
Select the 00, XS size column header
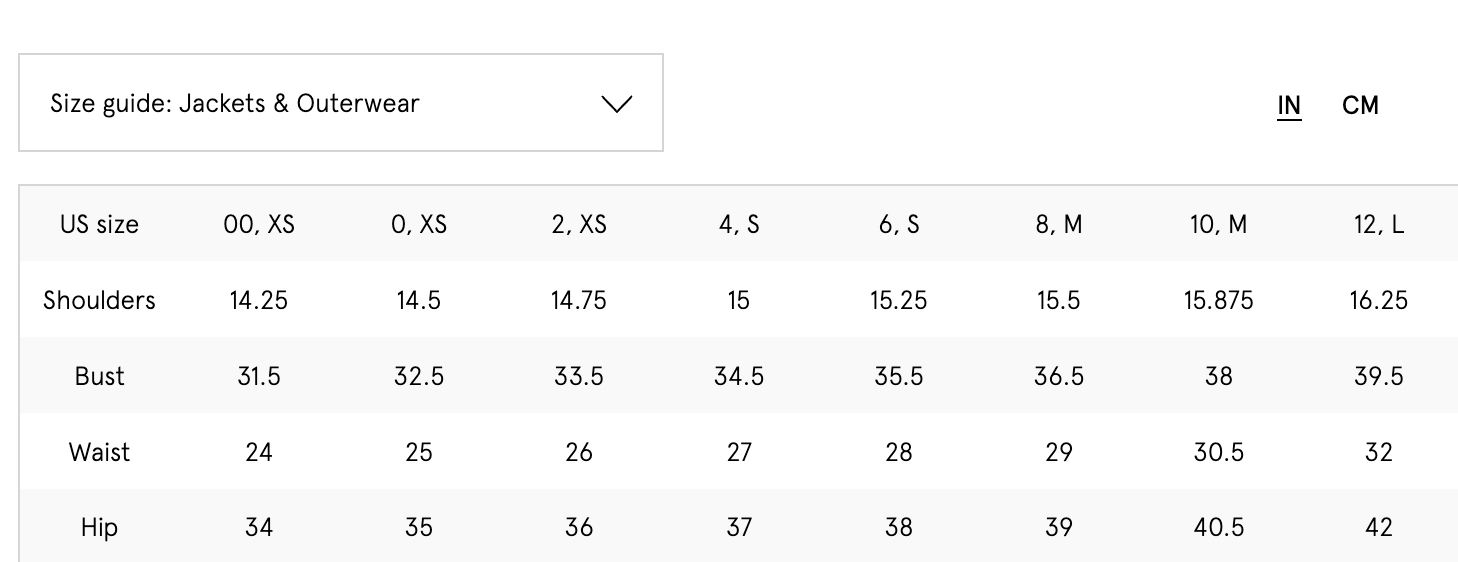tap(259, 224)
